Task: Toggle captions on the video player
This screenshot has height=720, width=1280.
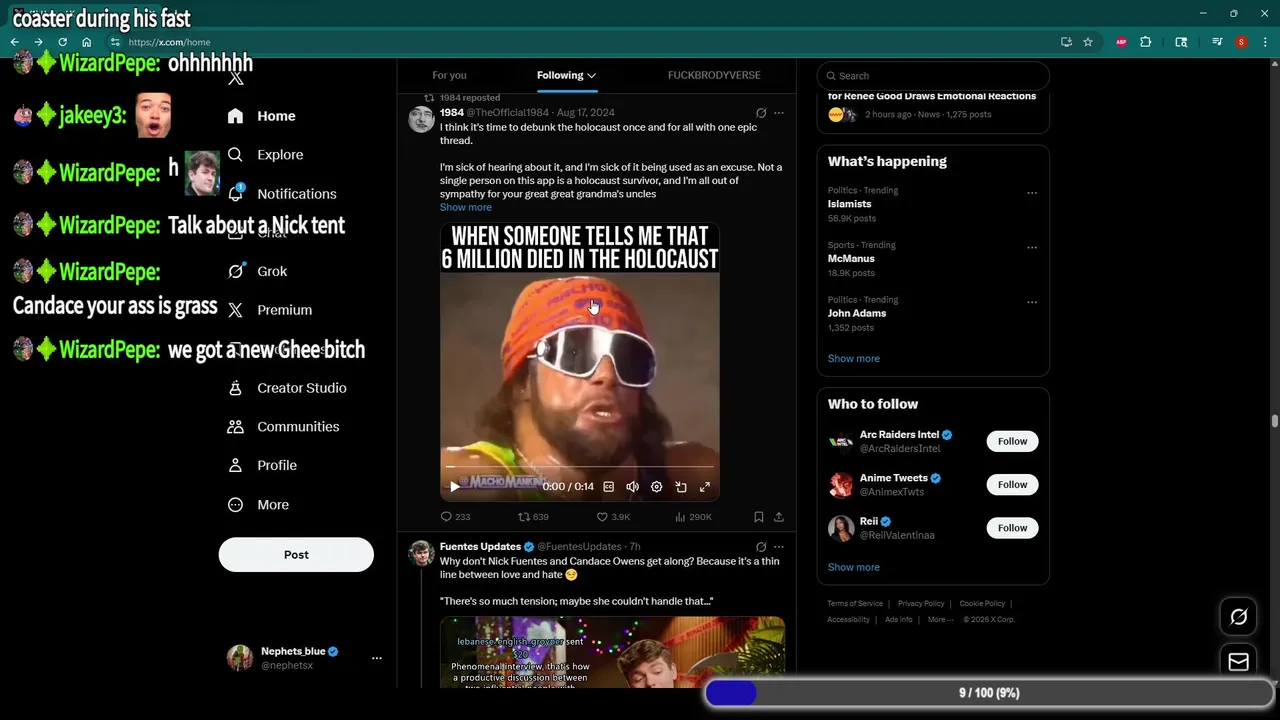Action: tap(608, 487)
